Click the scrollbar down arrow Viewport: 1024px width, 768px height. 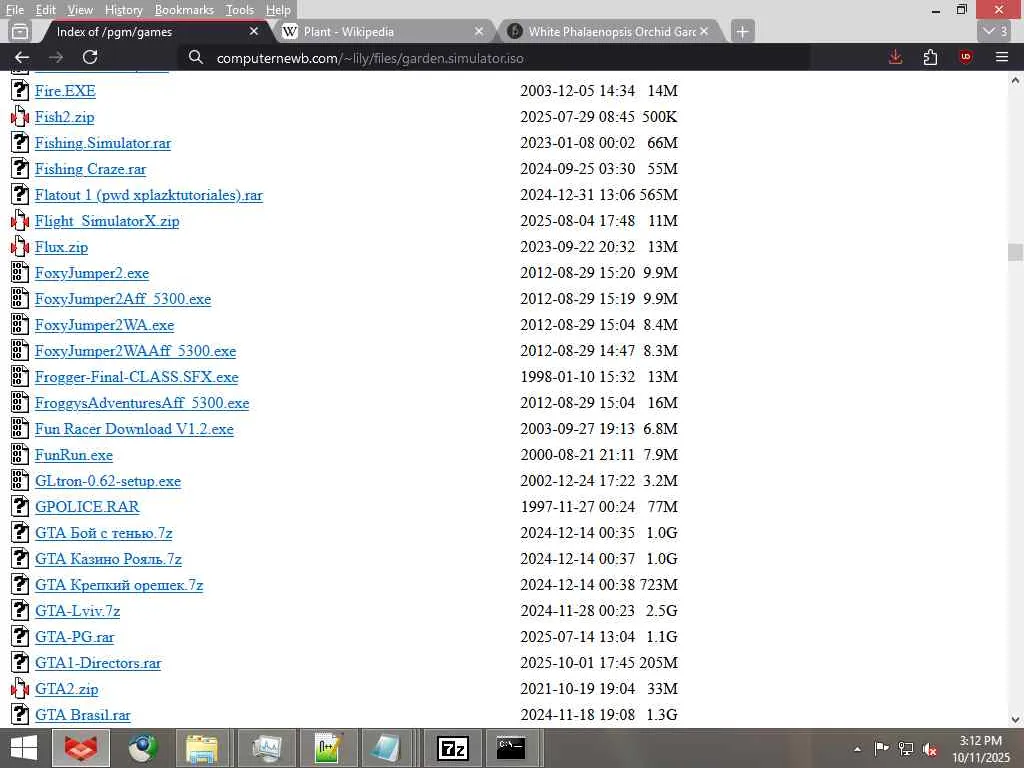1015,720
